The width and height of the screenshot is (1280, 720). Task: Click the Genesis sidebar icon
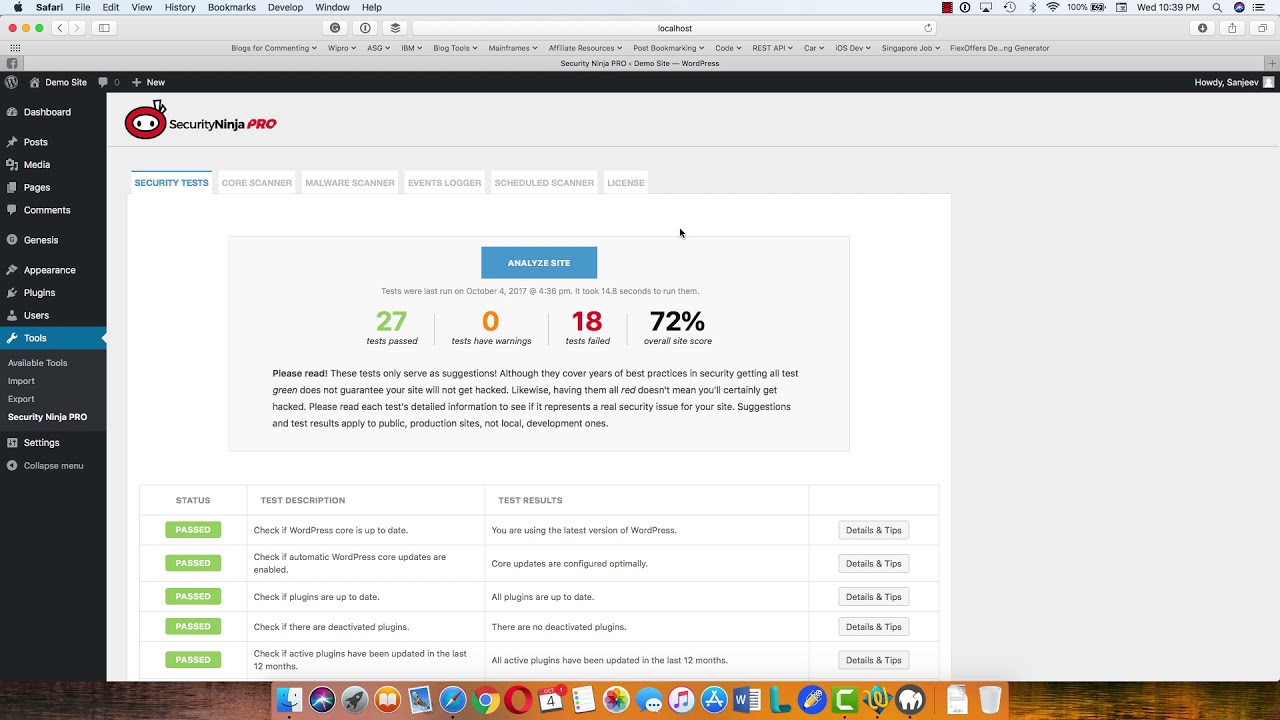[14, 239]
